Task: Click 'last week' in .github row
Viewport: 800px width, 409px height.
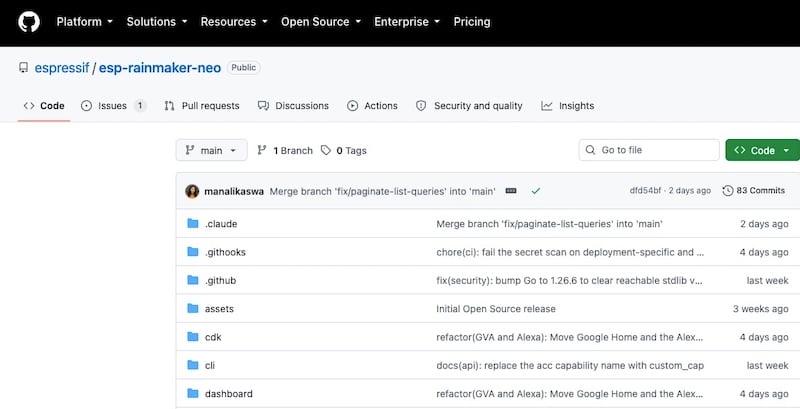Action: click(x=768, y=280)
